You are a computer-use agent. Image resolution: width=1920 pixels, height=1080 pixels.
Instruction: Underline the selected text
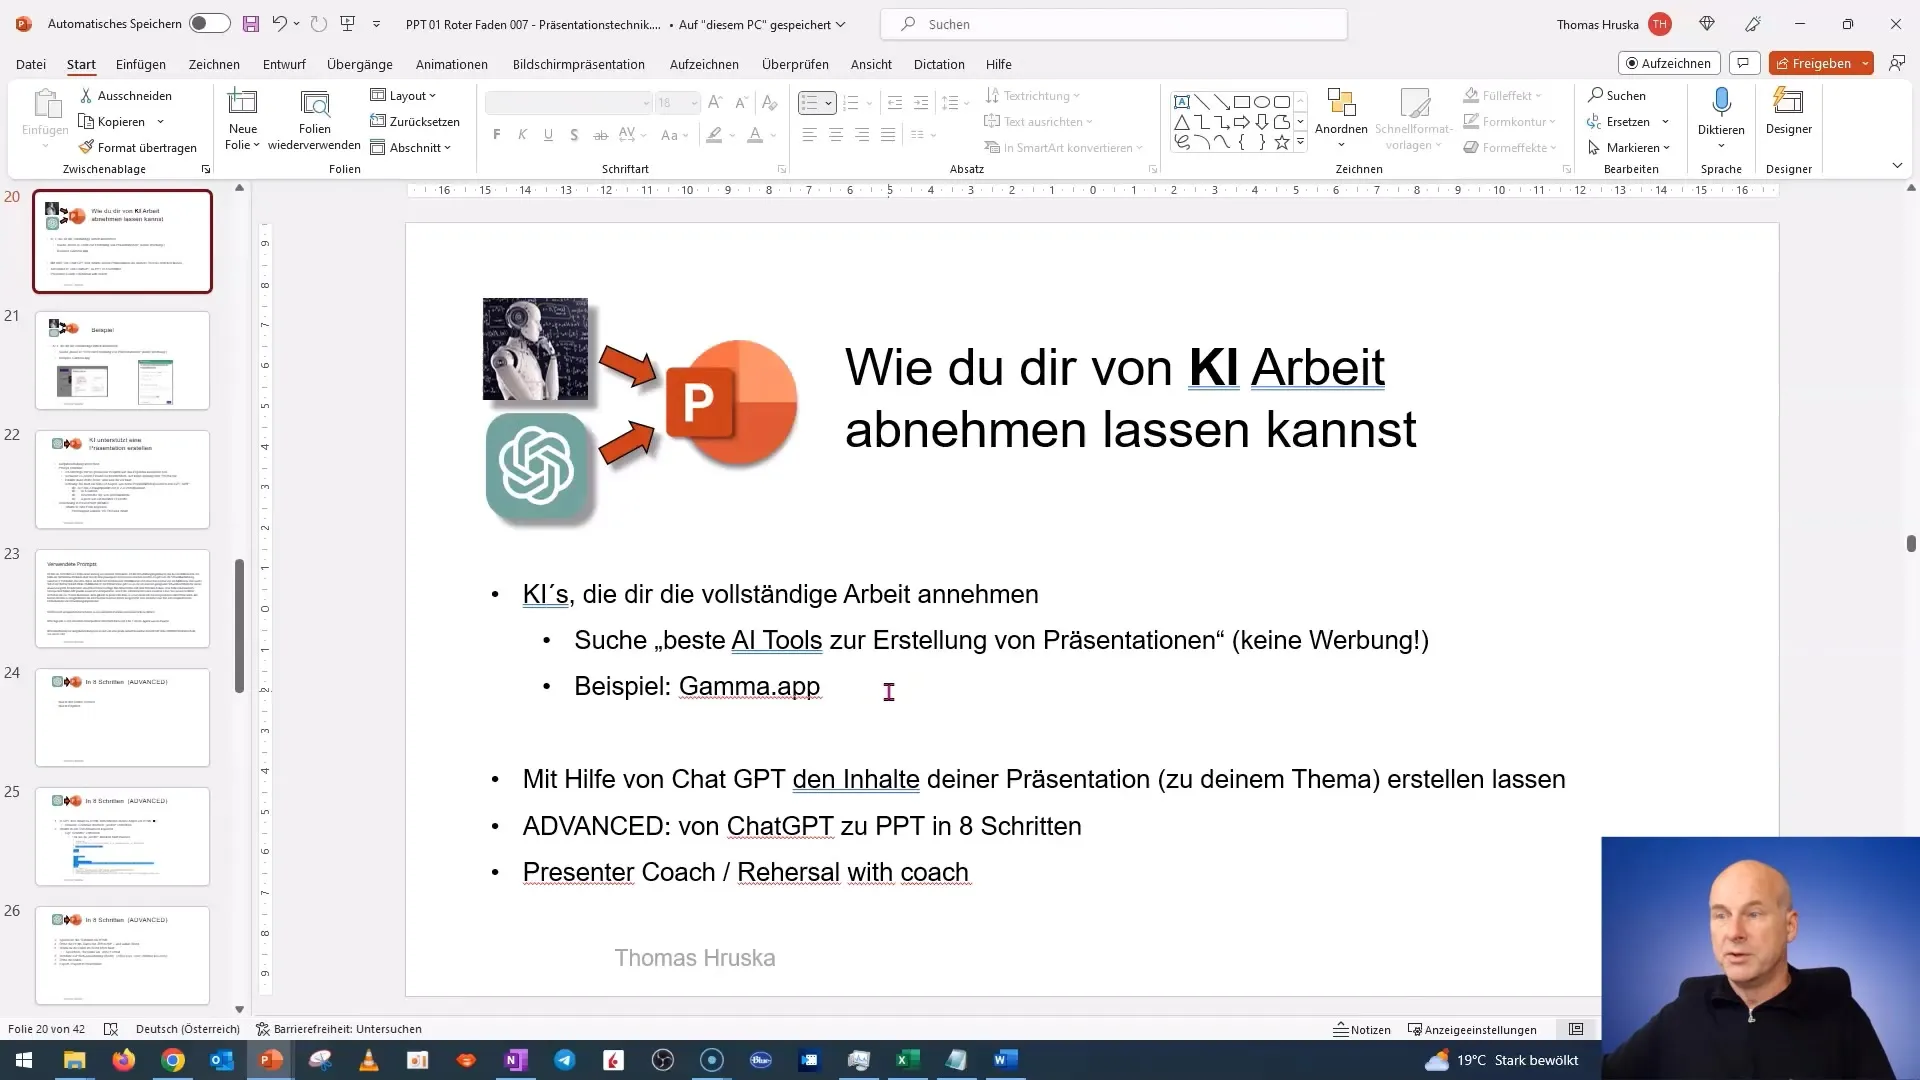point(548,135)
